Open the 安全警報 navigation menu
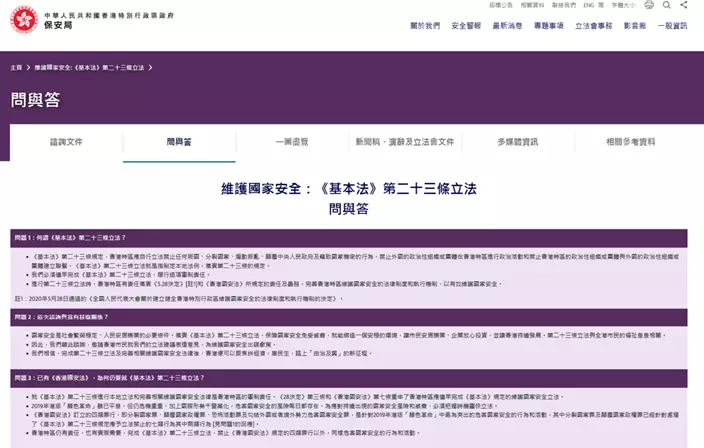Viewport: 704px width, 448px height. pos(466,26)
